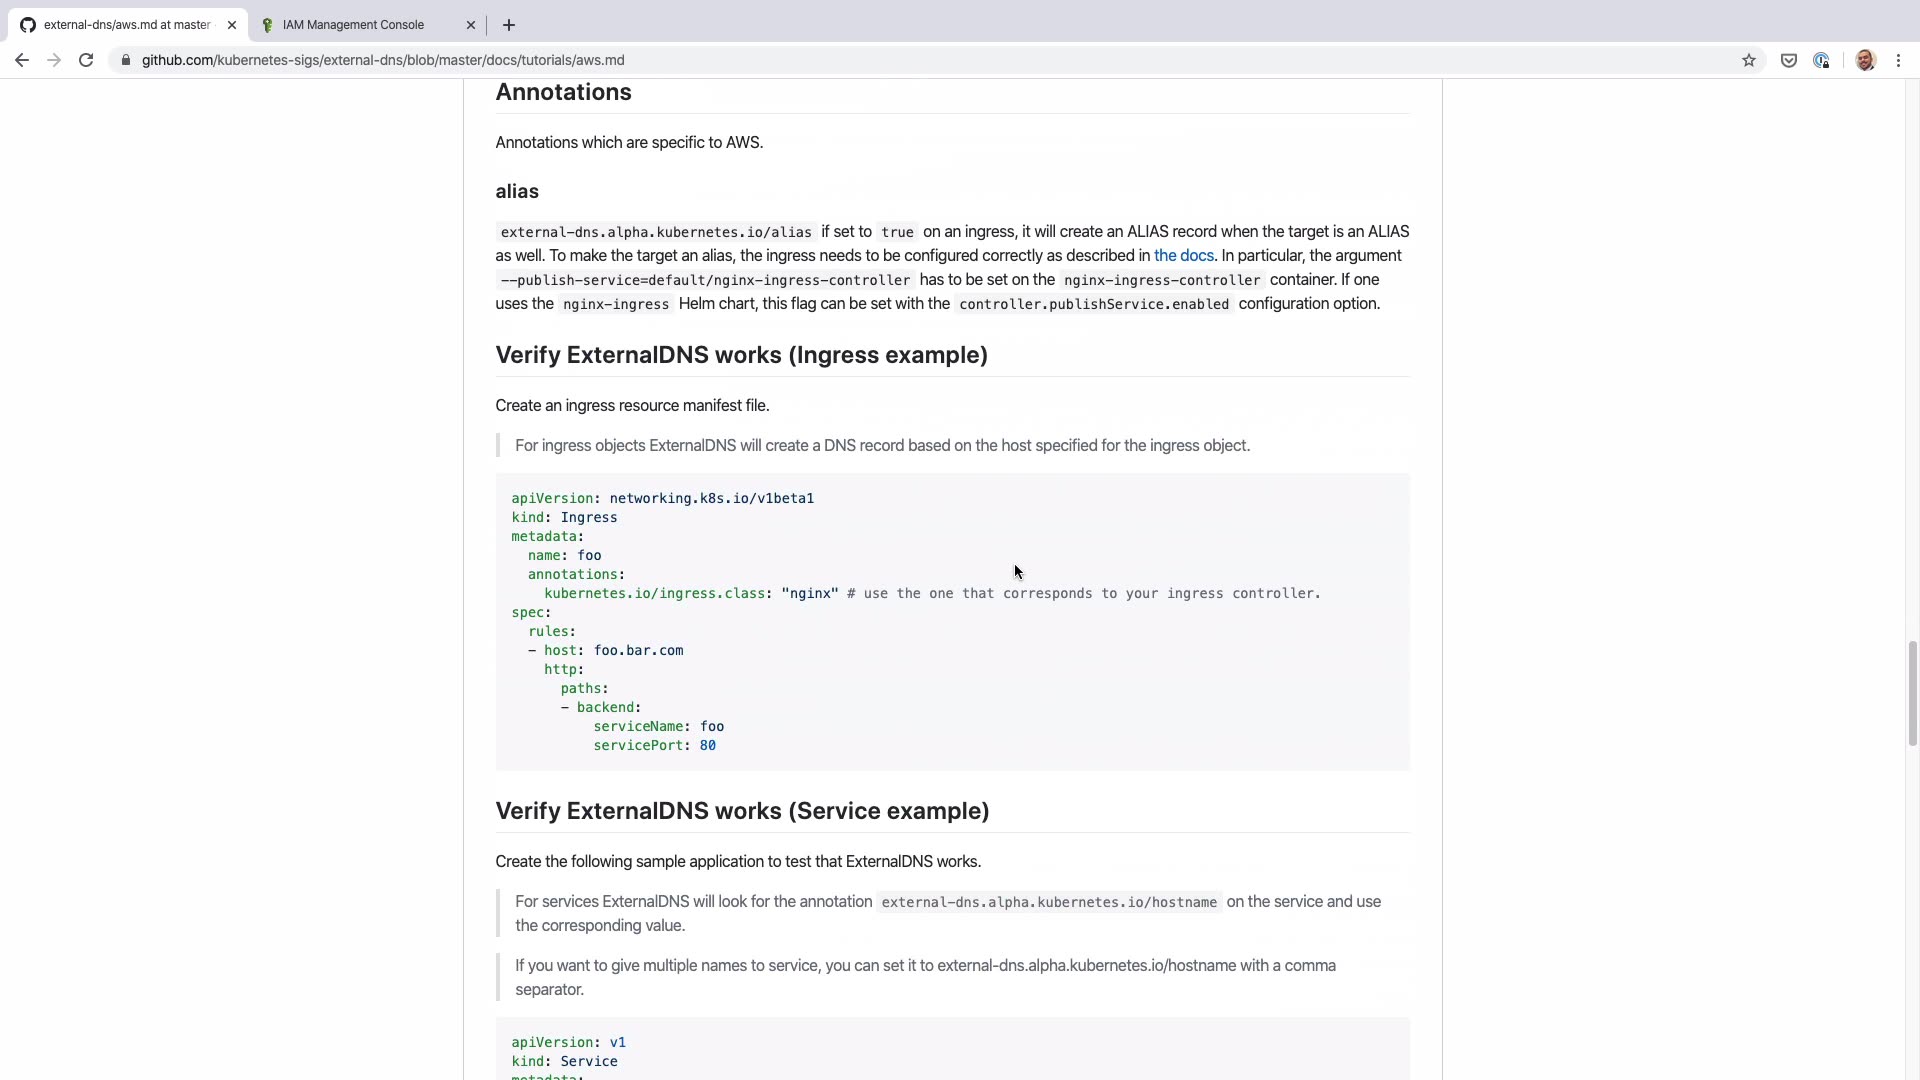Open Chrome's three-dot menu
The image size is (1920, 1080).
pos(1898,60)
